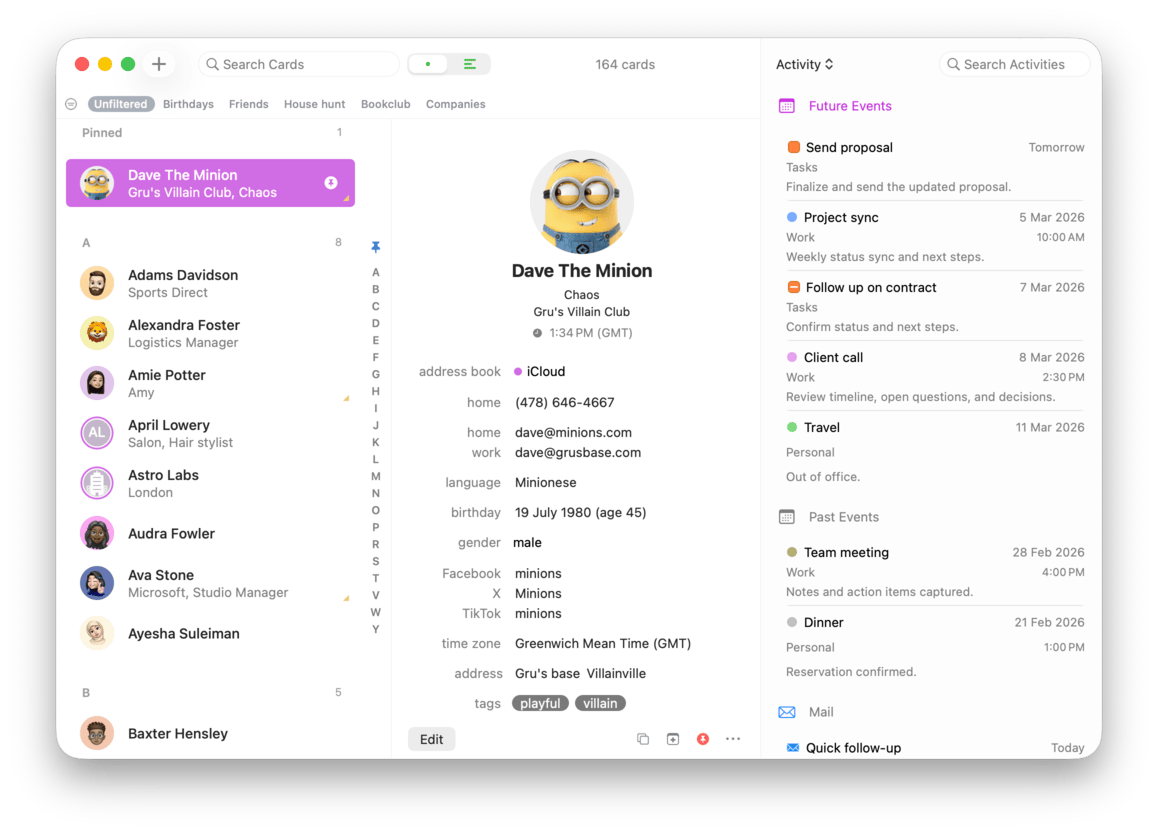Image resolution: width=1158 pixels, height=833 pixels.
Task: Click the playful tag on Dave's card
Action: pos(540,703)
